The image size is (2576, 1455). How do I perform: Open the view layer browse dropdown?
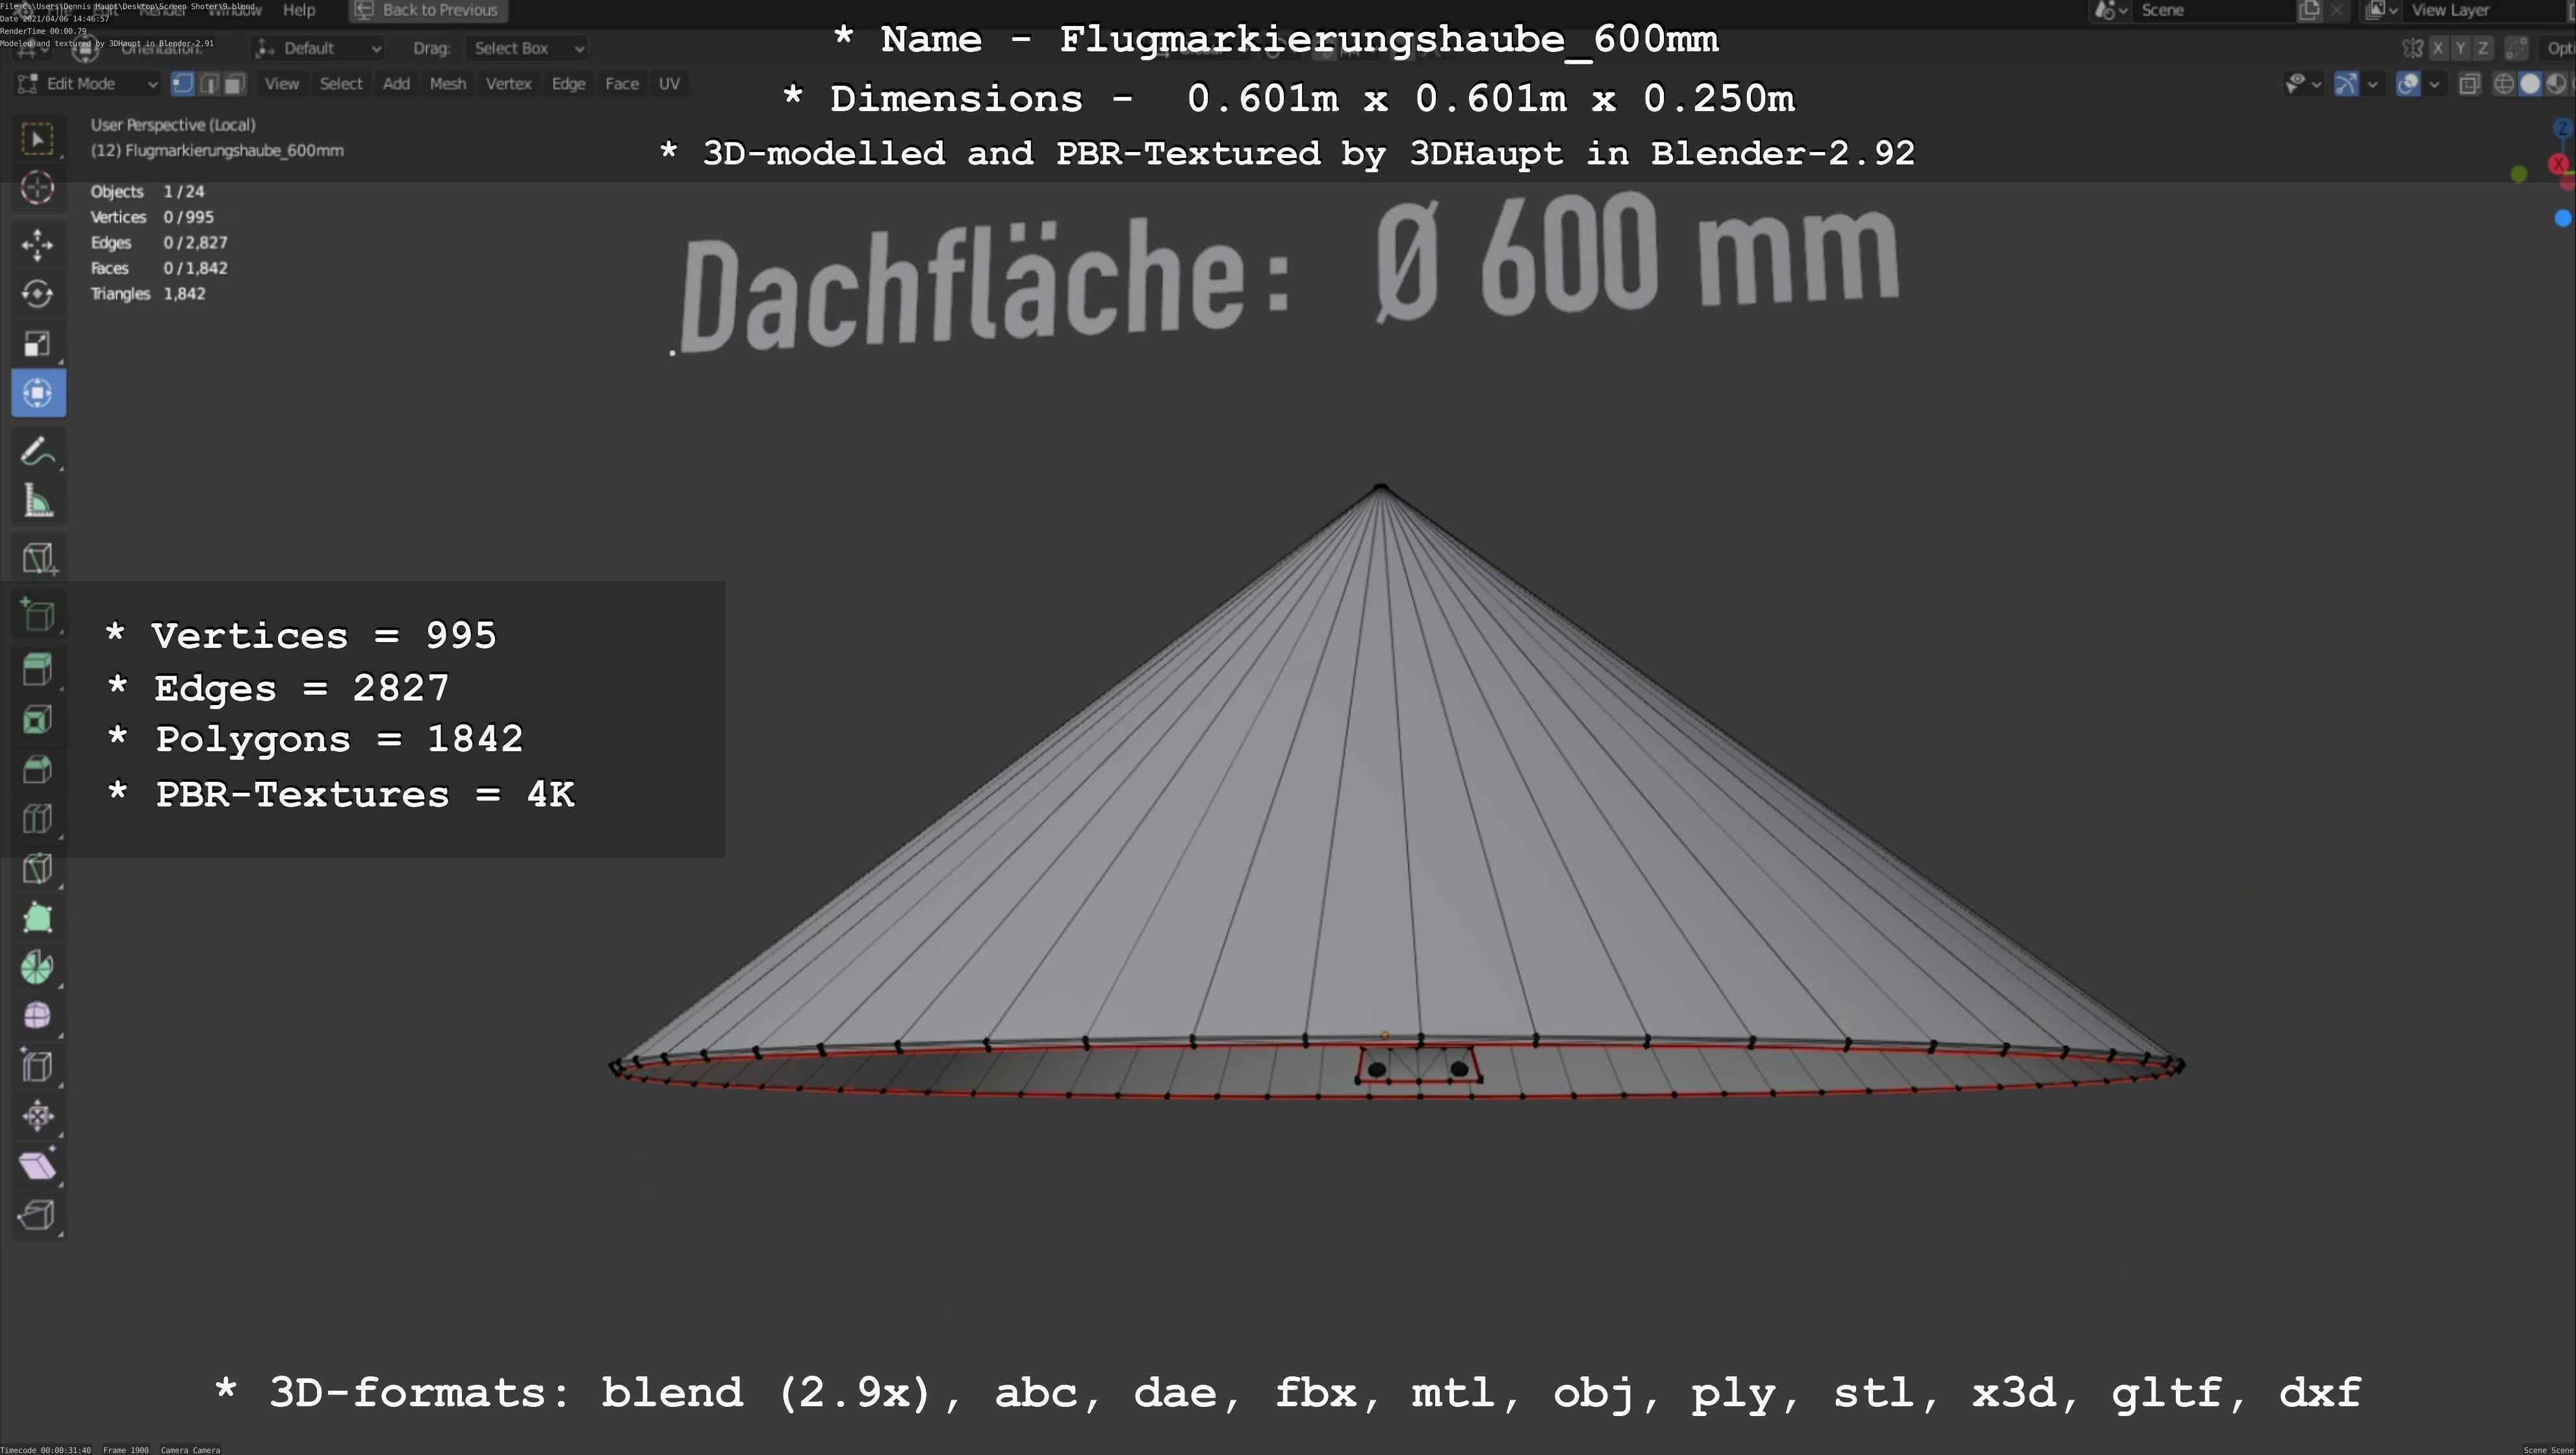coord(2382,10)
